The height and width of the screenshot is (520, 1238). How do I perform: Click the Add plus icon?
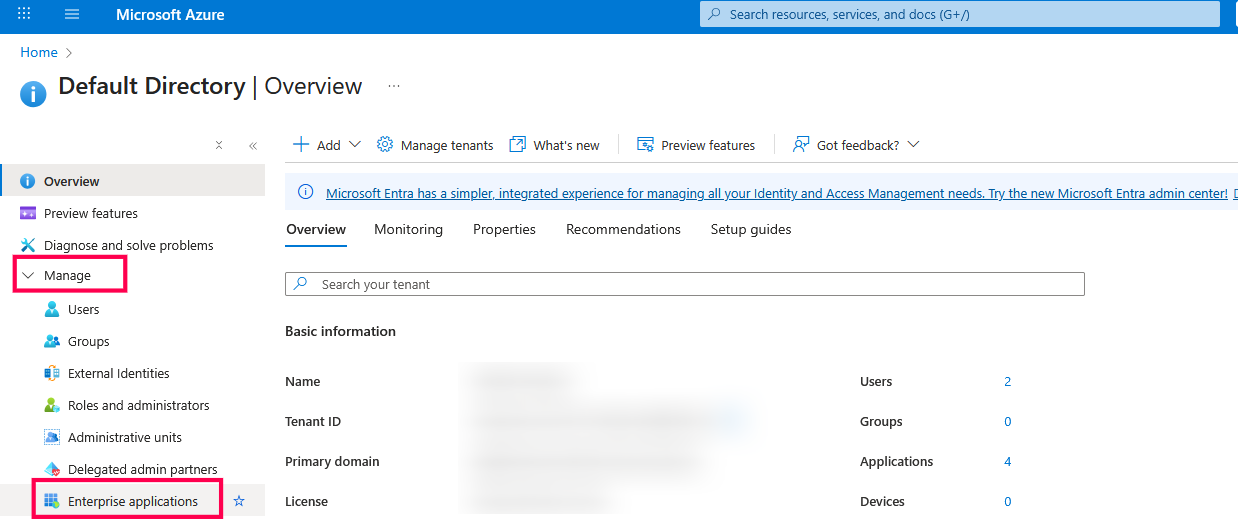pyautogui.click(x=300, y=145)
